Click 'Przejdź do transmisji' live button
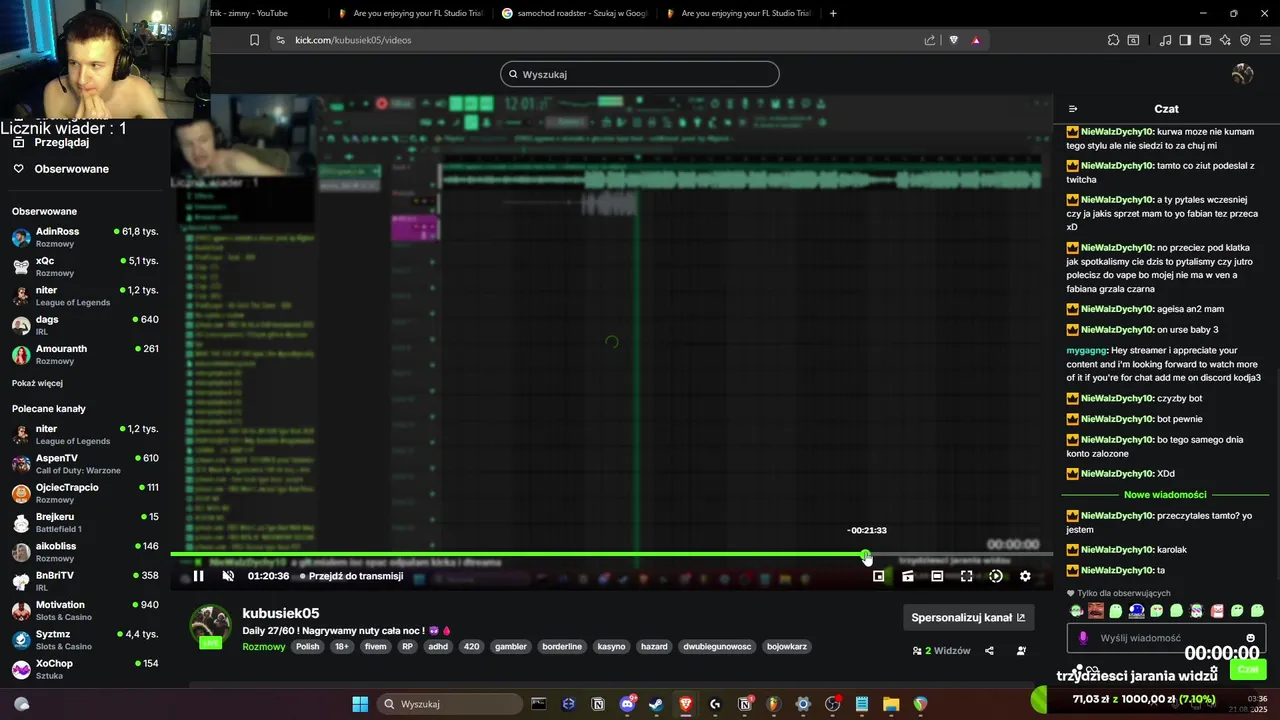 click(351, 576)
